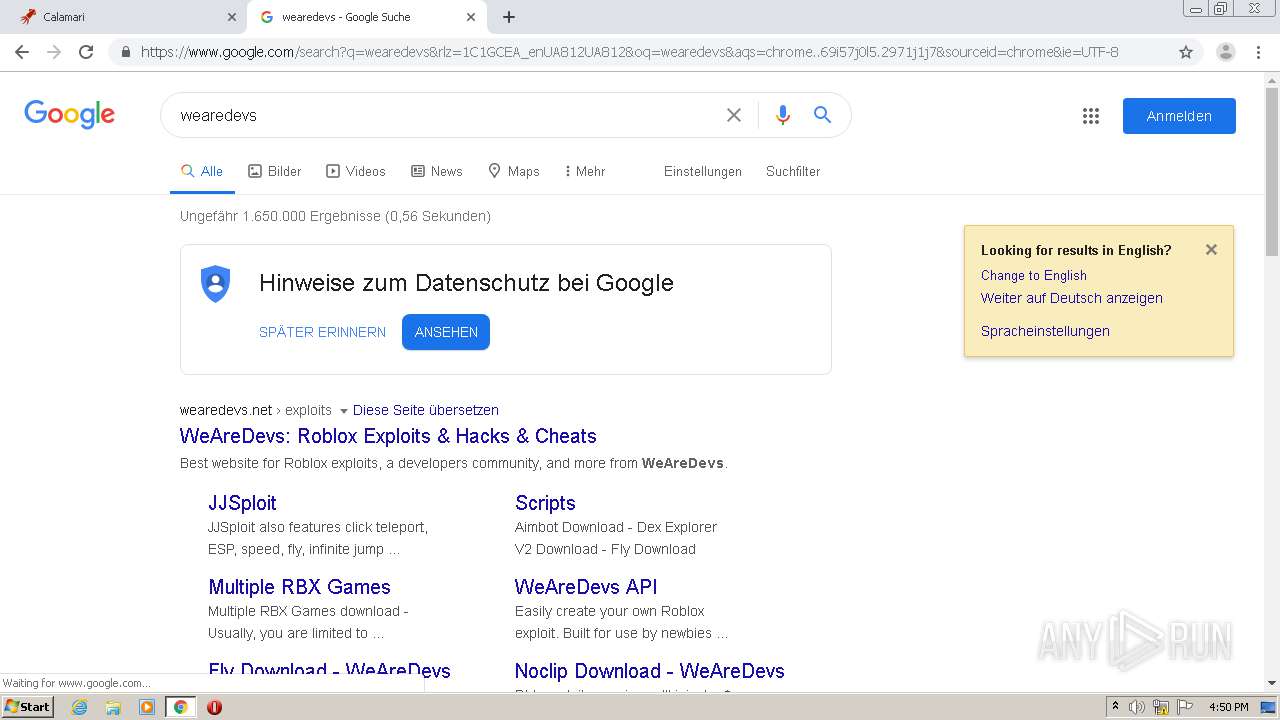Open the Chrome profile avatar icon
1280x720 pixels.
1225,52
